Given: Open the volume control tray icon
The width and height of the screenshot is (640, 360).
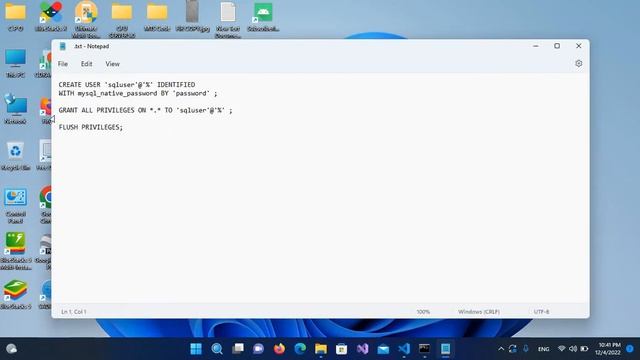Looking at the screenshot, I should tap(573, 349).
